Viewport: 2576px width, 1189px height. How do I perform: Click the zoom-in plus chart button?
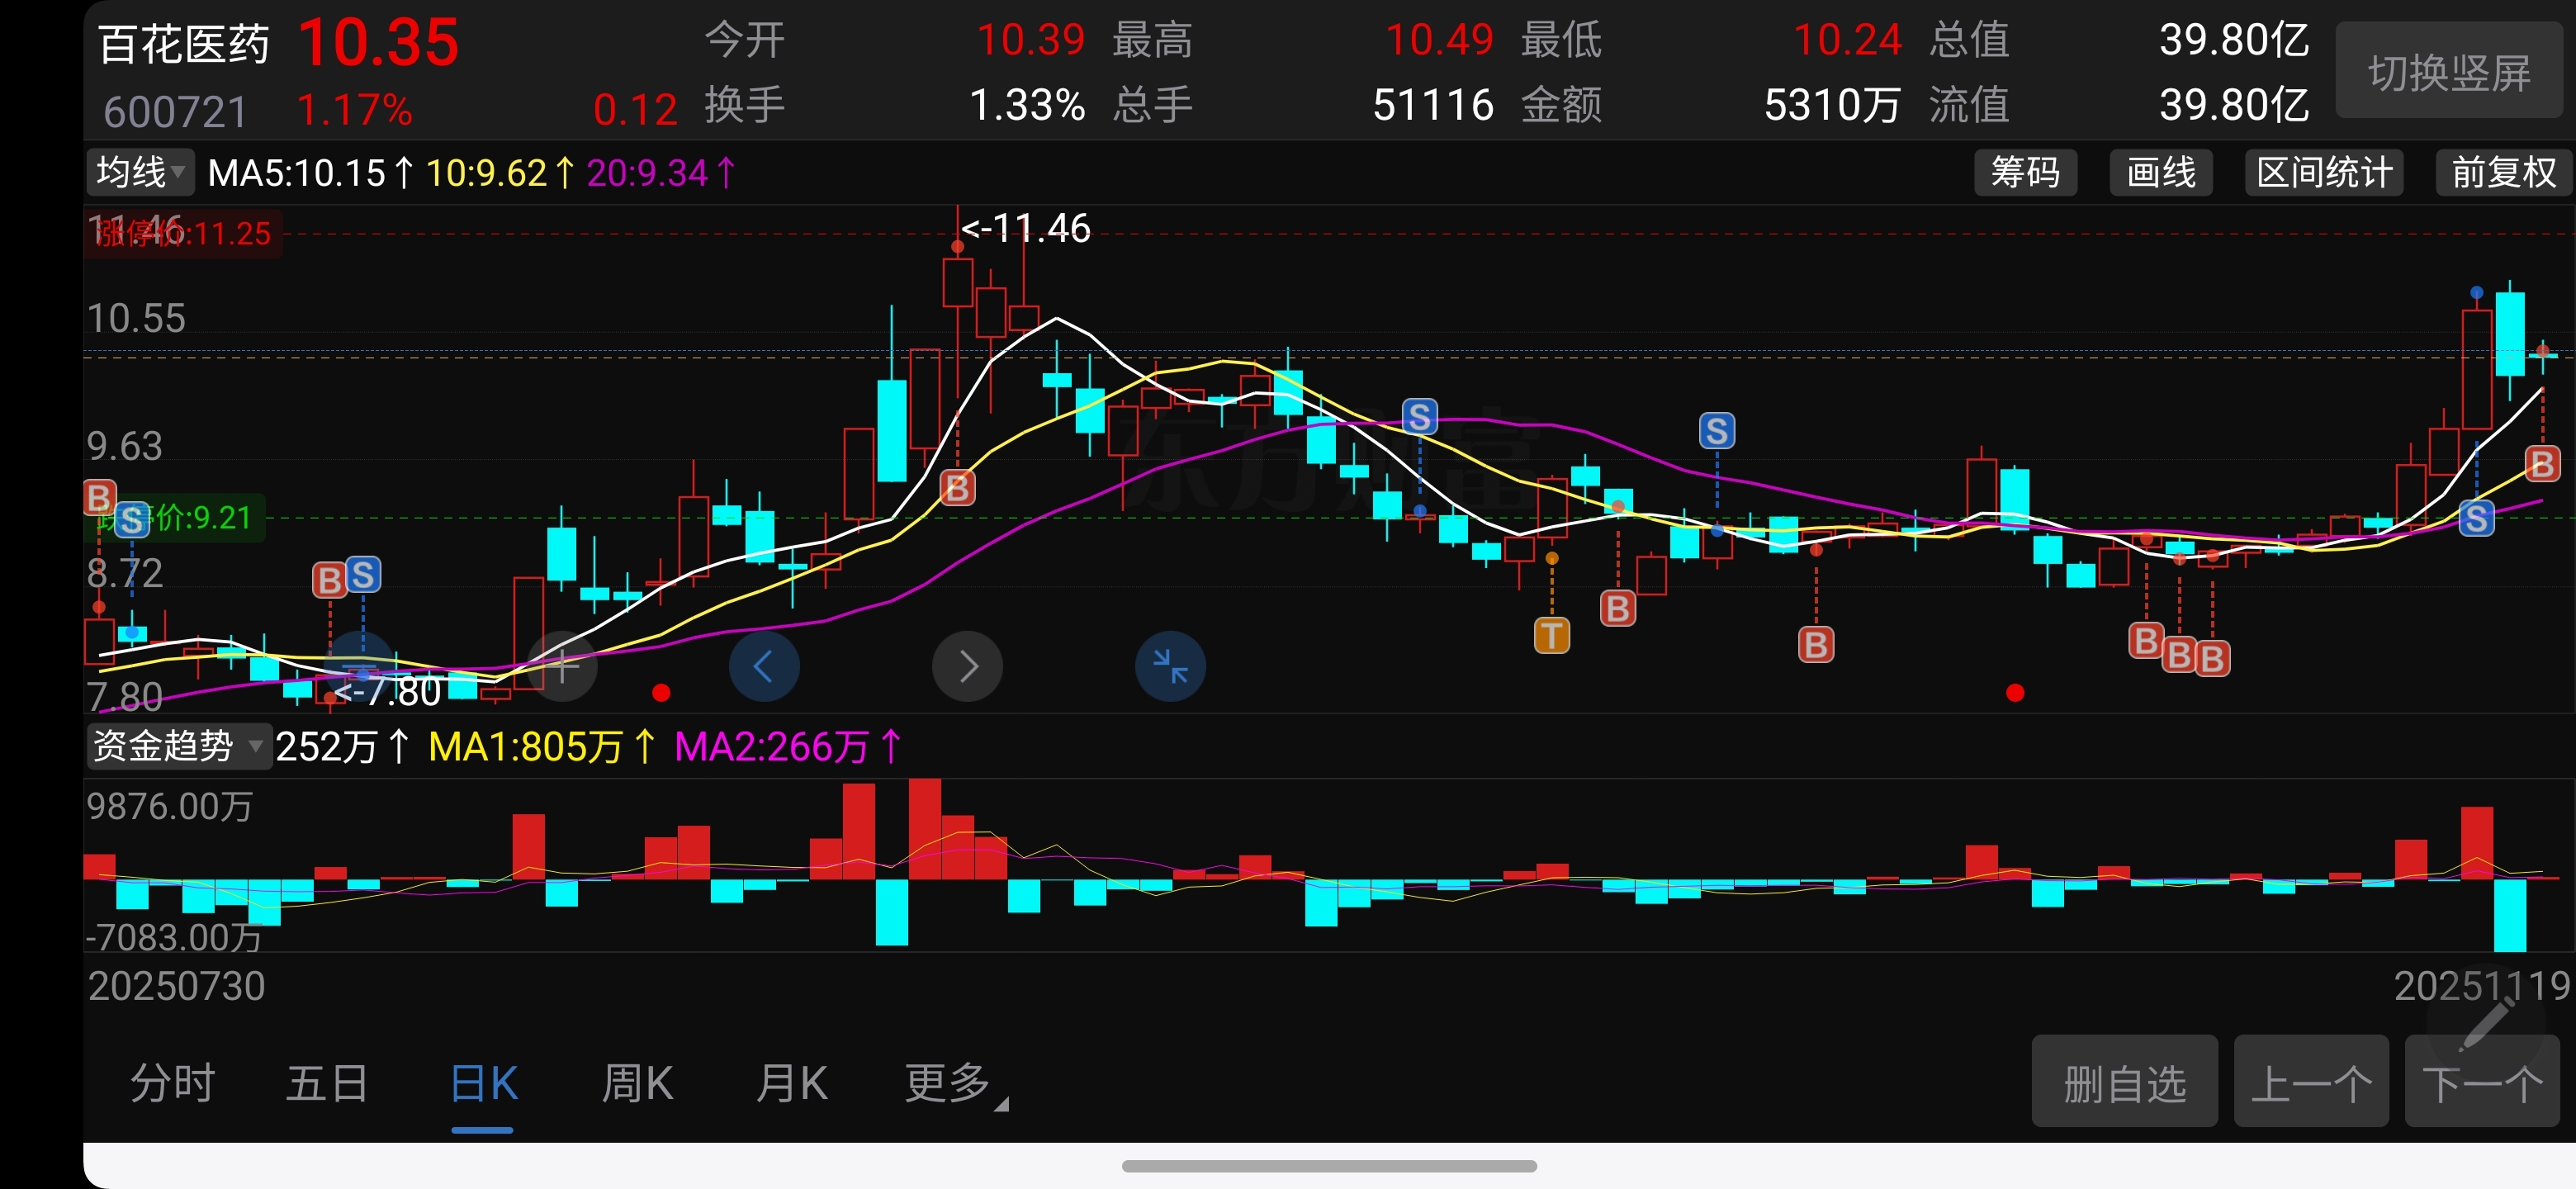tap(563, 666)
